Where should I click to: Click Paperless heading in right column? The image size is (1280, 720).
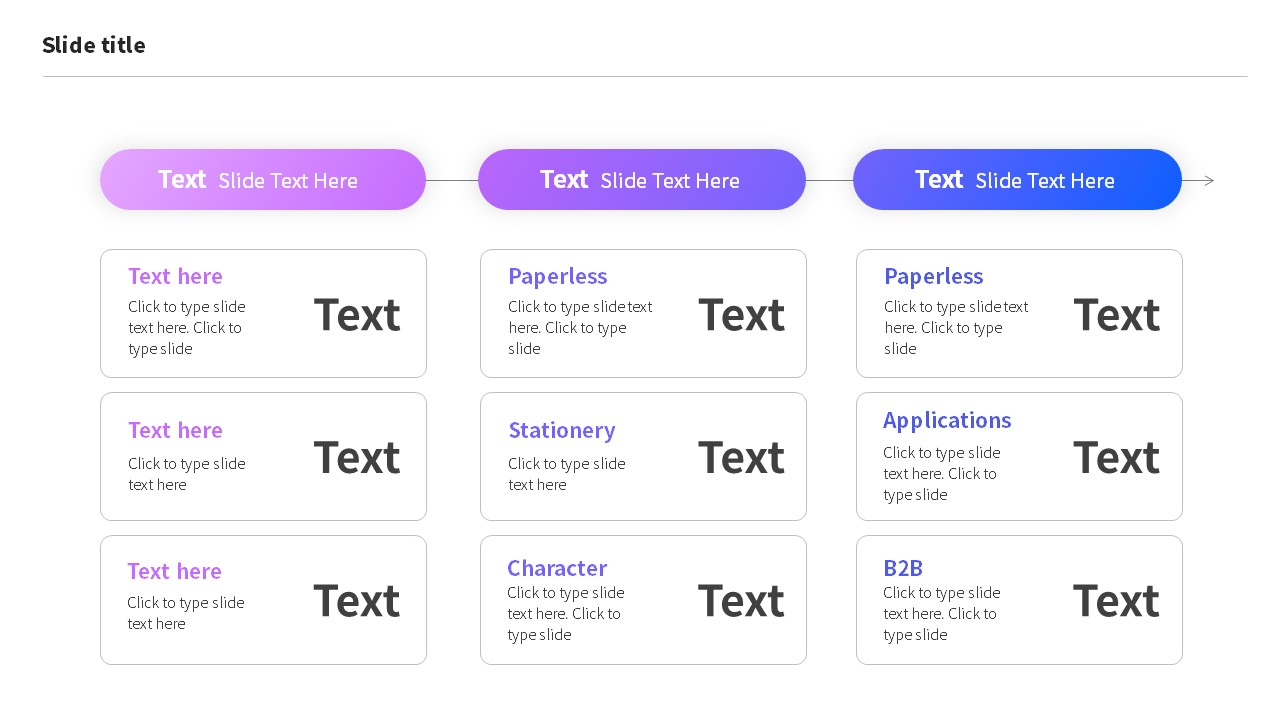(933, 276)
